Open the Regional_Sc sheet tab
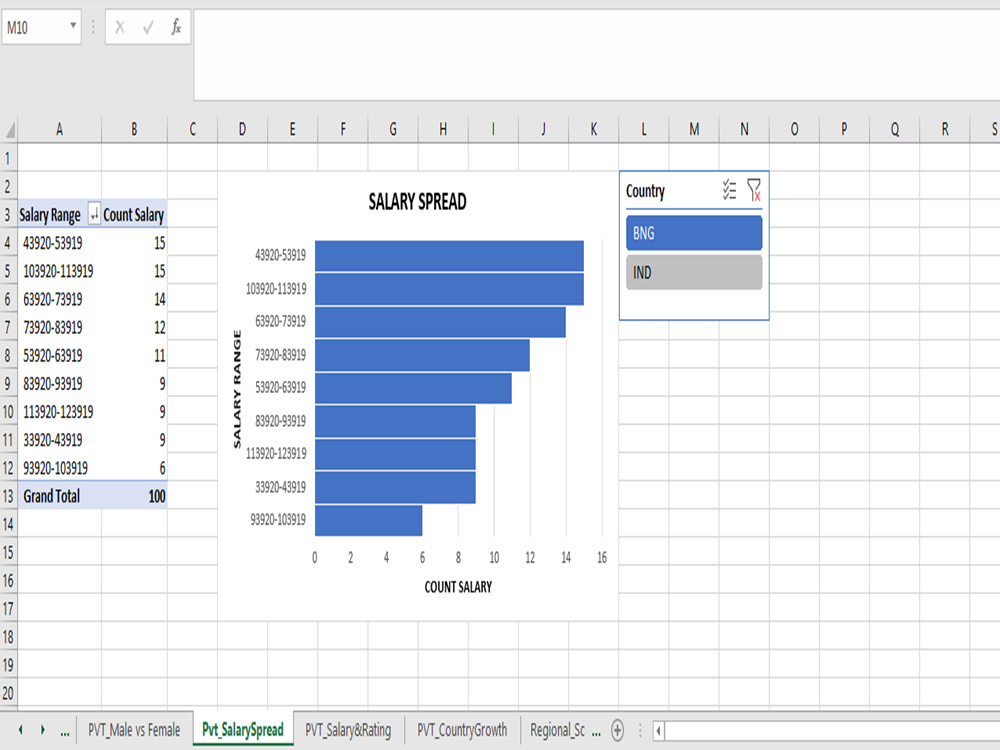Image resolution: width=1000 pixels, height=750 pixels. click(x=557, y=730)
